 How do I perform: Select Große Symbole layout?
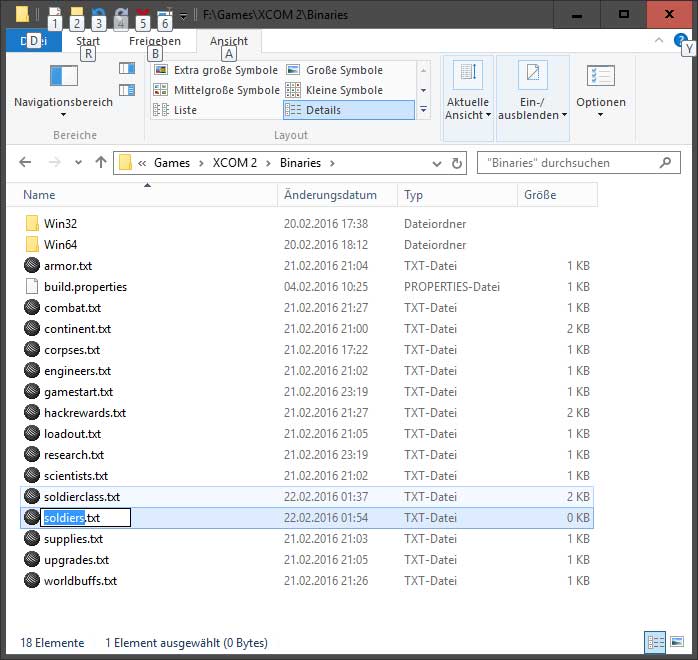[334, 70]
